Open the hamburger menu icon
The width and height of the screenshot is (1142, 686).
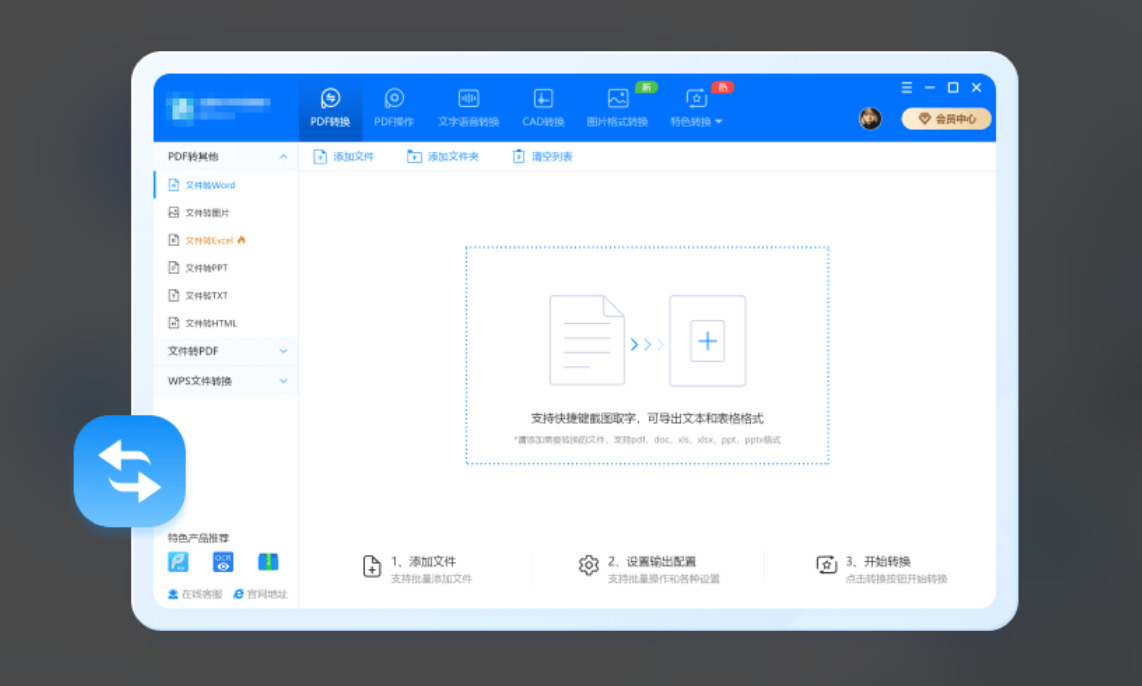[907, 87]
